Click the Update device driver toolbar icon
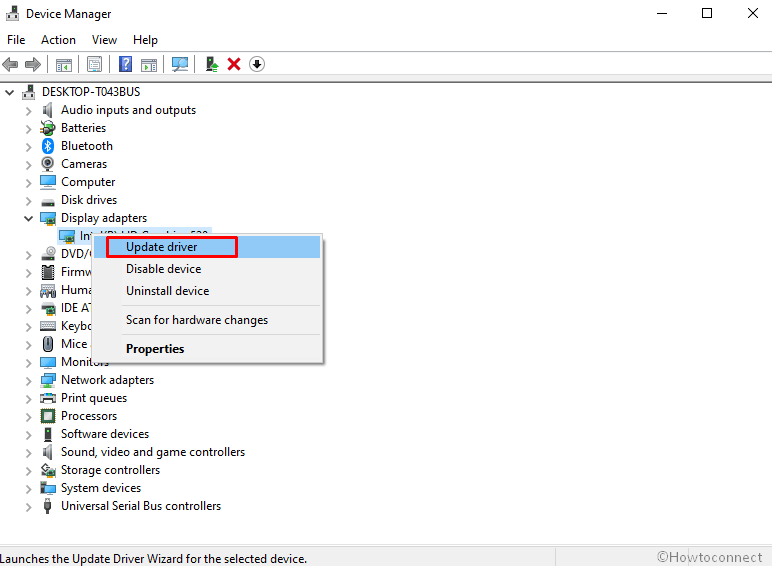This screenshot has width=772, height=566. tap(212, 64)
